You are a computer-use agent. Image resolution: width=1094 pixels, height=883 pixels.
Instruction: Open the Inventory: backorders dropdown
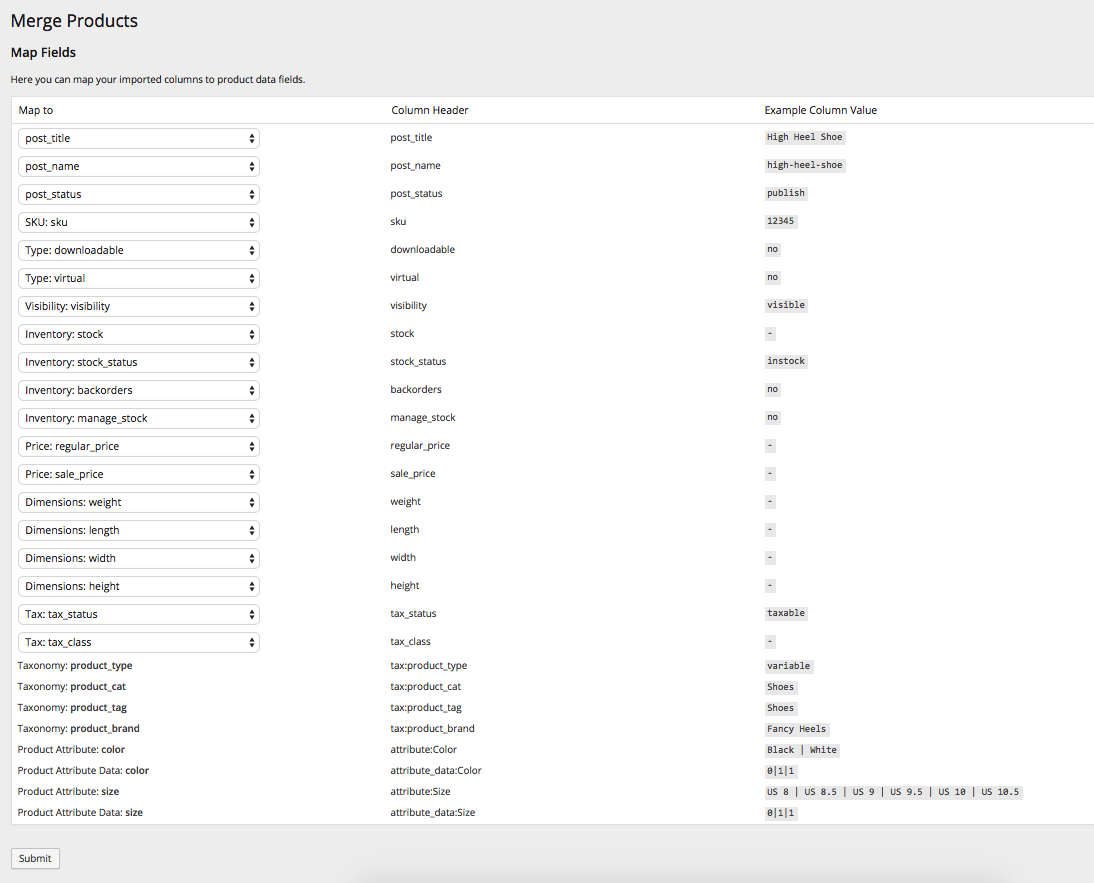(x=138, y=389)
